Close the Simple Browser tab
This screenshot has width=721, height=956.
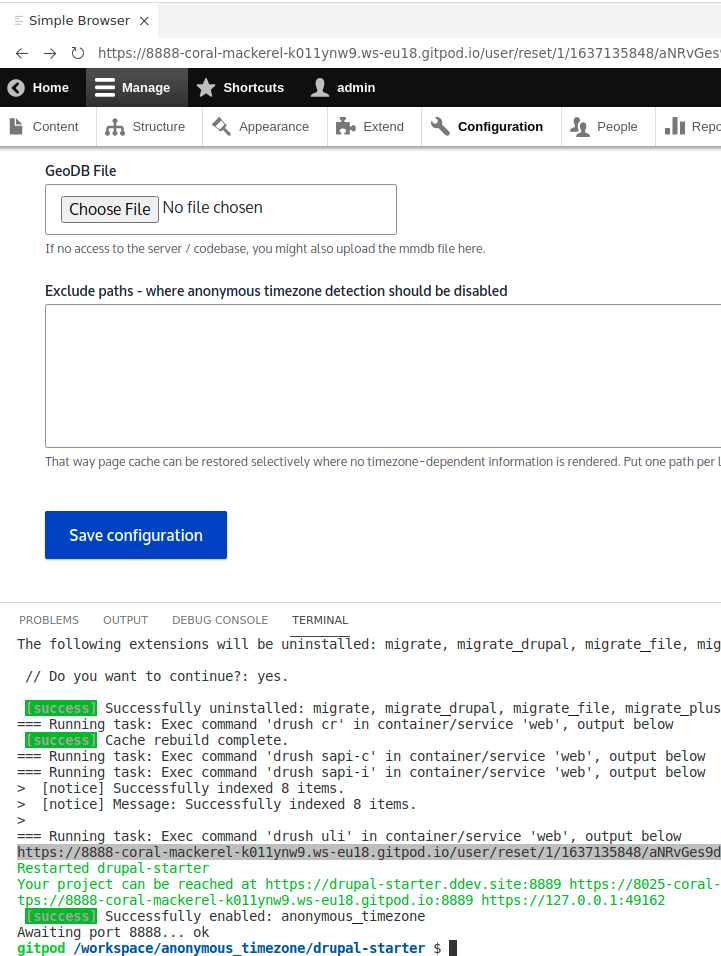point(144,21)
